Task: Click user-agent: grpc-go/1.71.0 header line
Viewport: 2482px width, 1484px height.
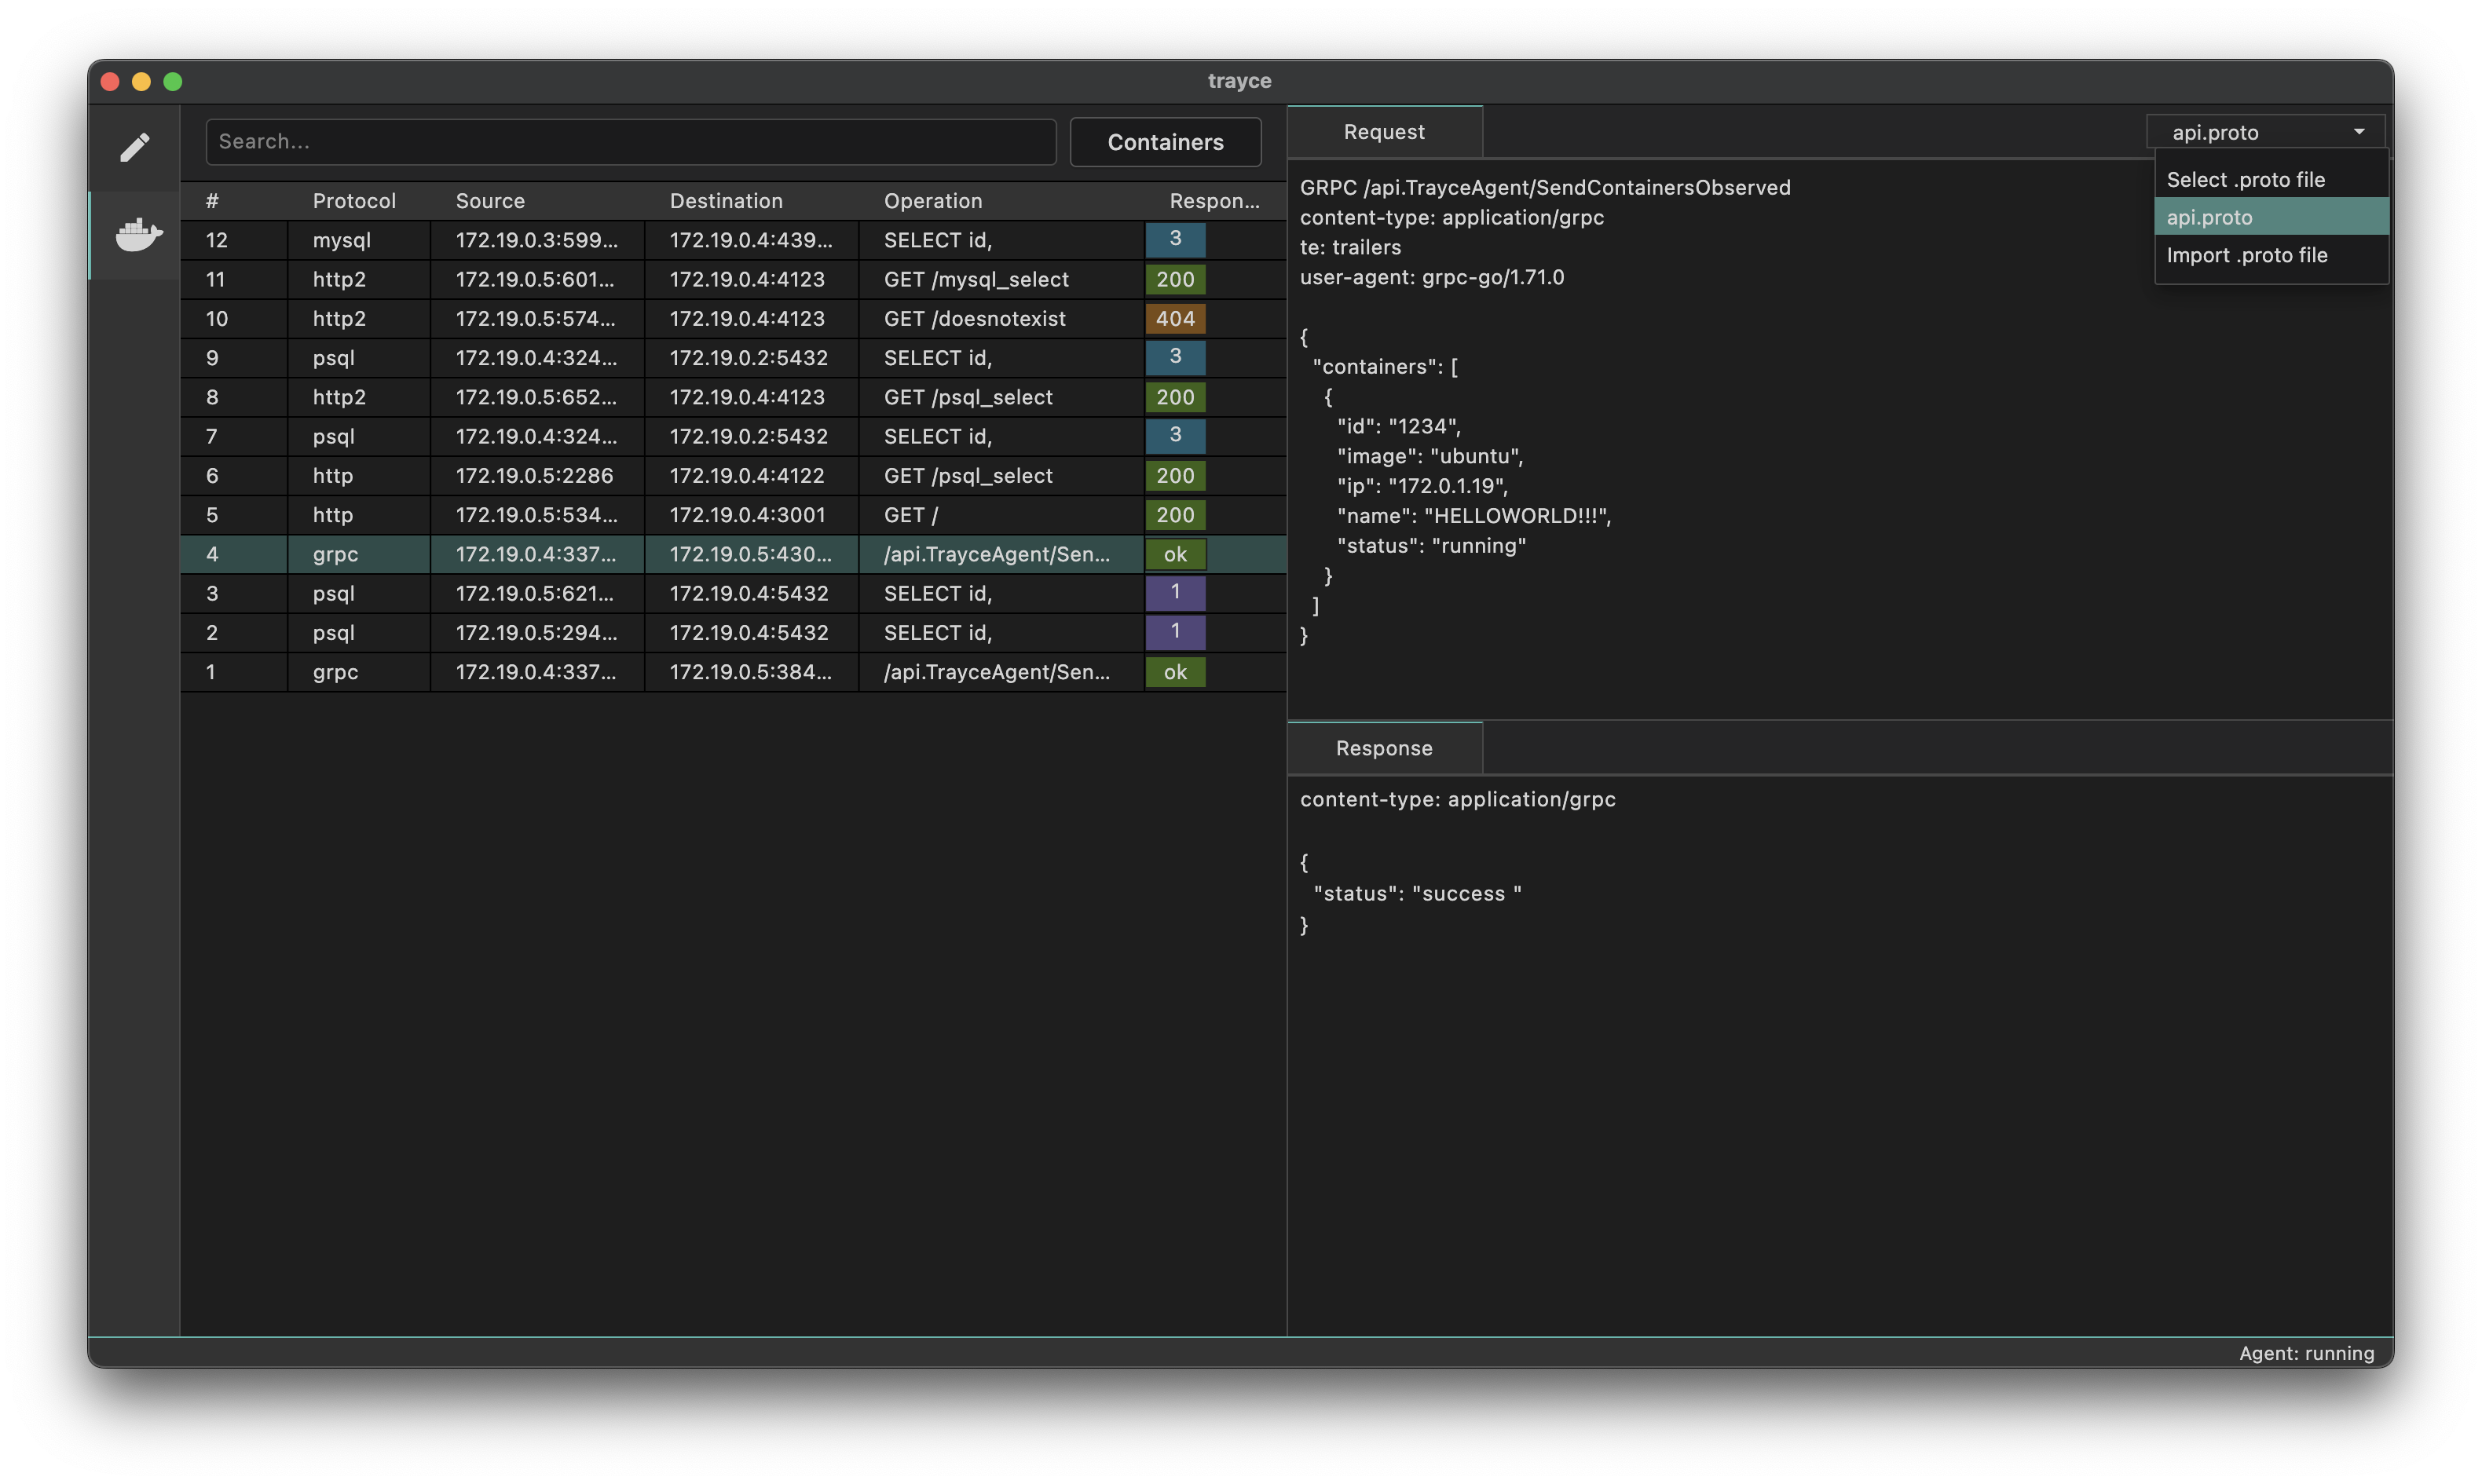Action: point(1432,277)
